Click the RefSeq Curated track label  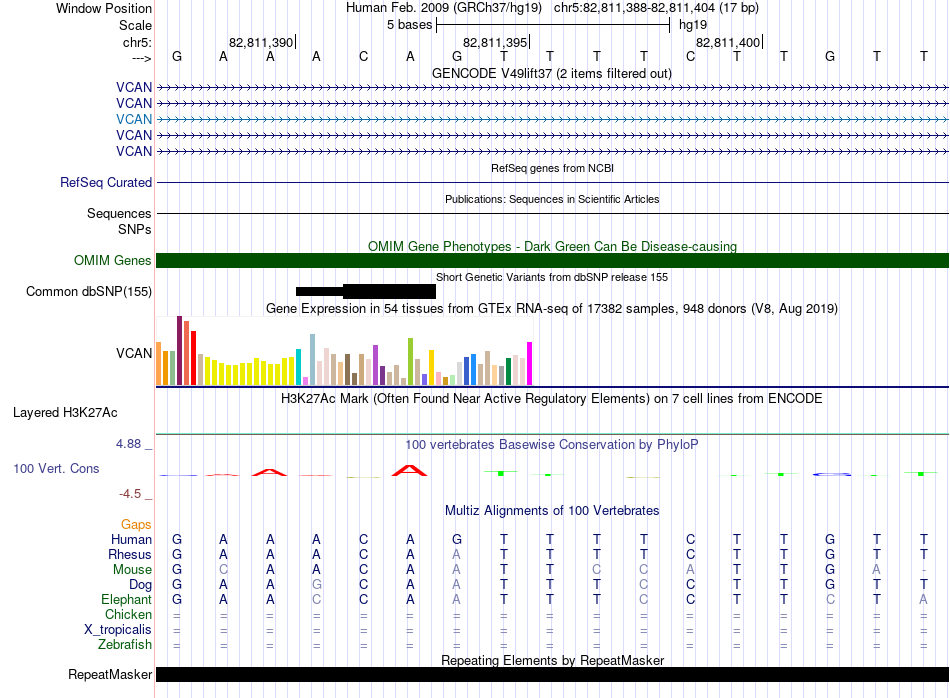tap(106, 182)
